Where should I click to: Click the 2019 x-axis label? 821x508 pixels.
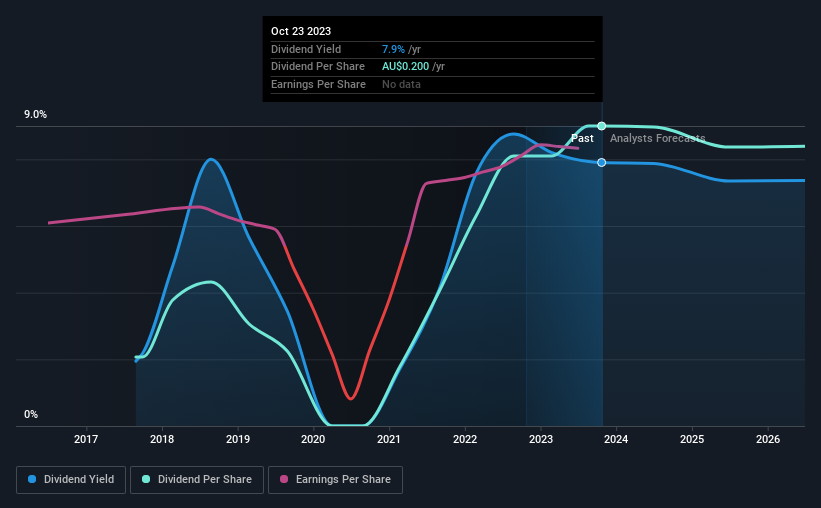pos(238,439)
